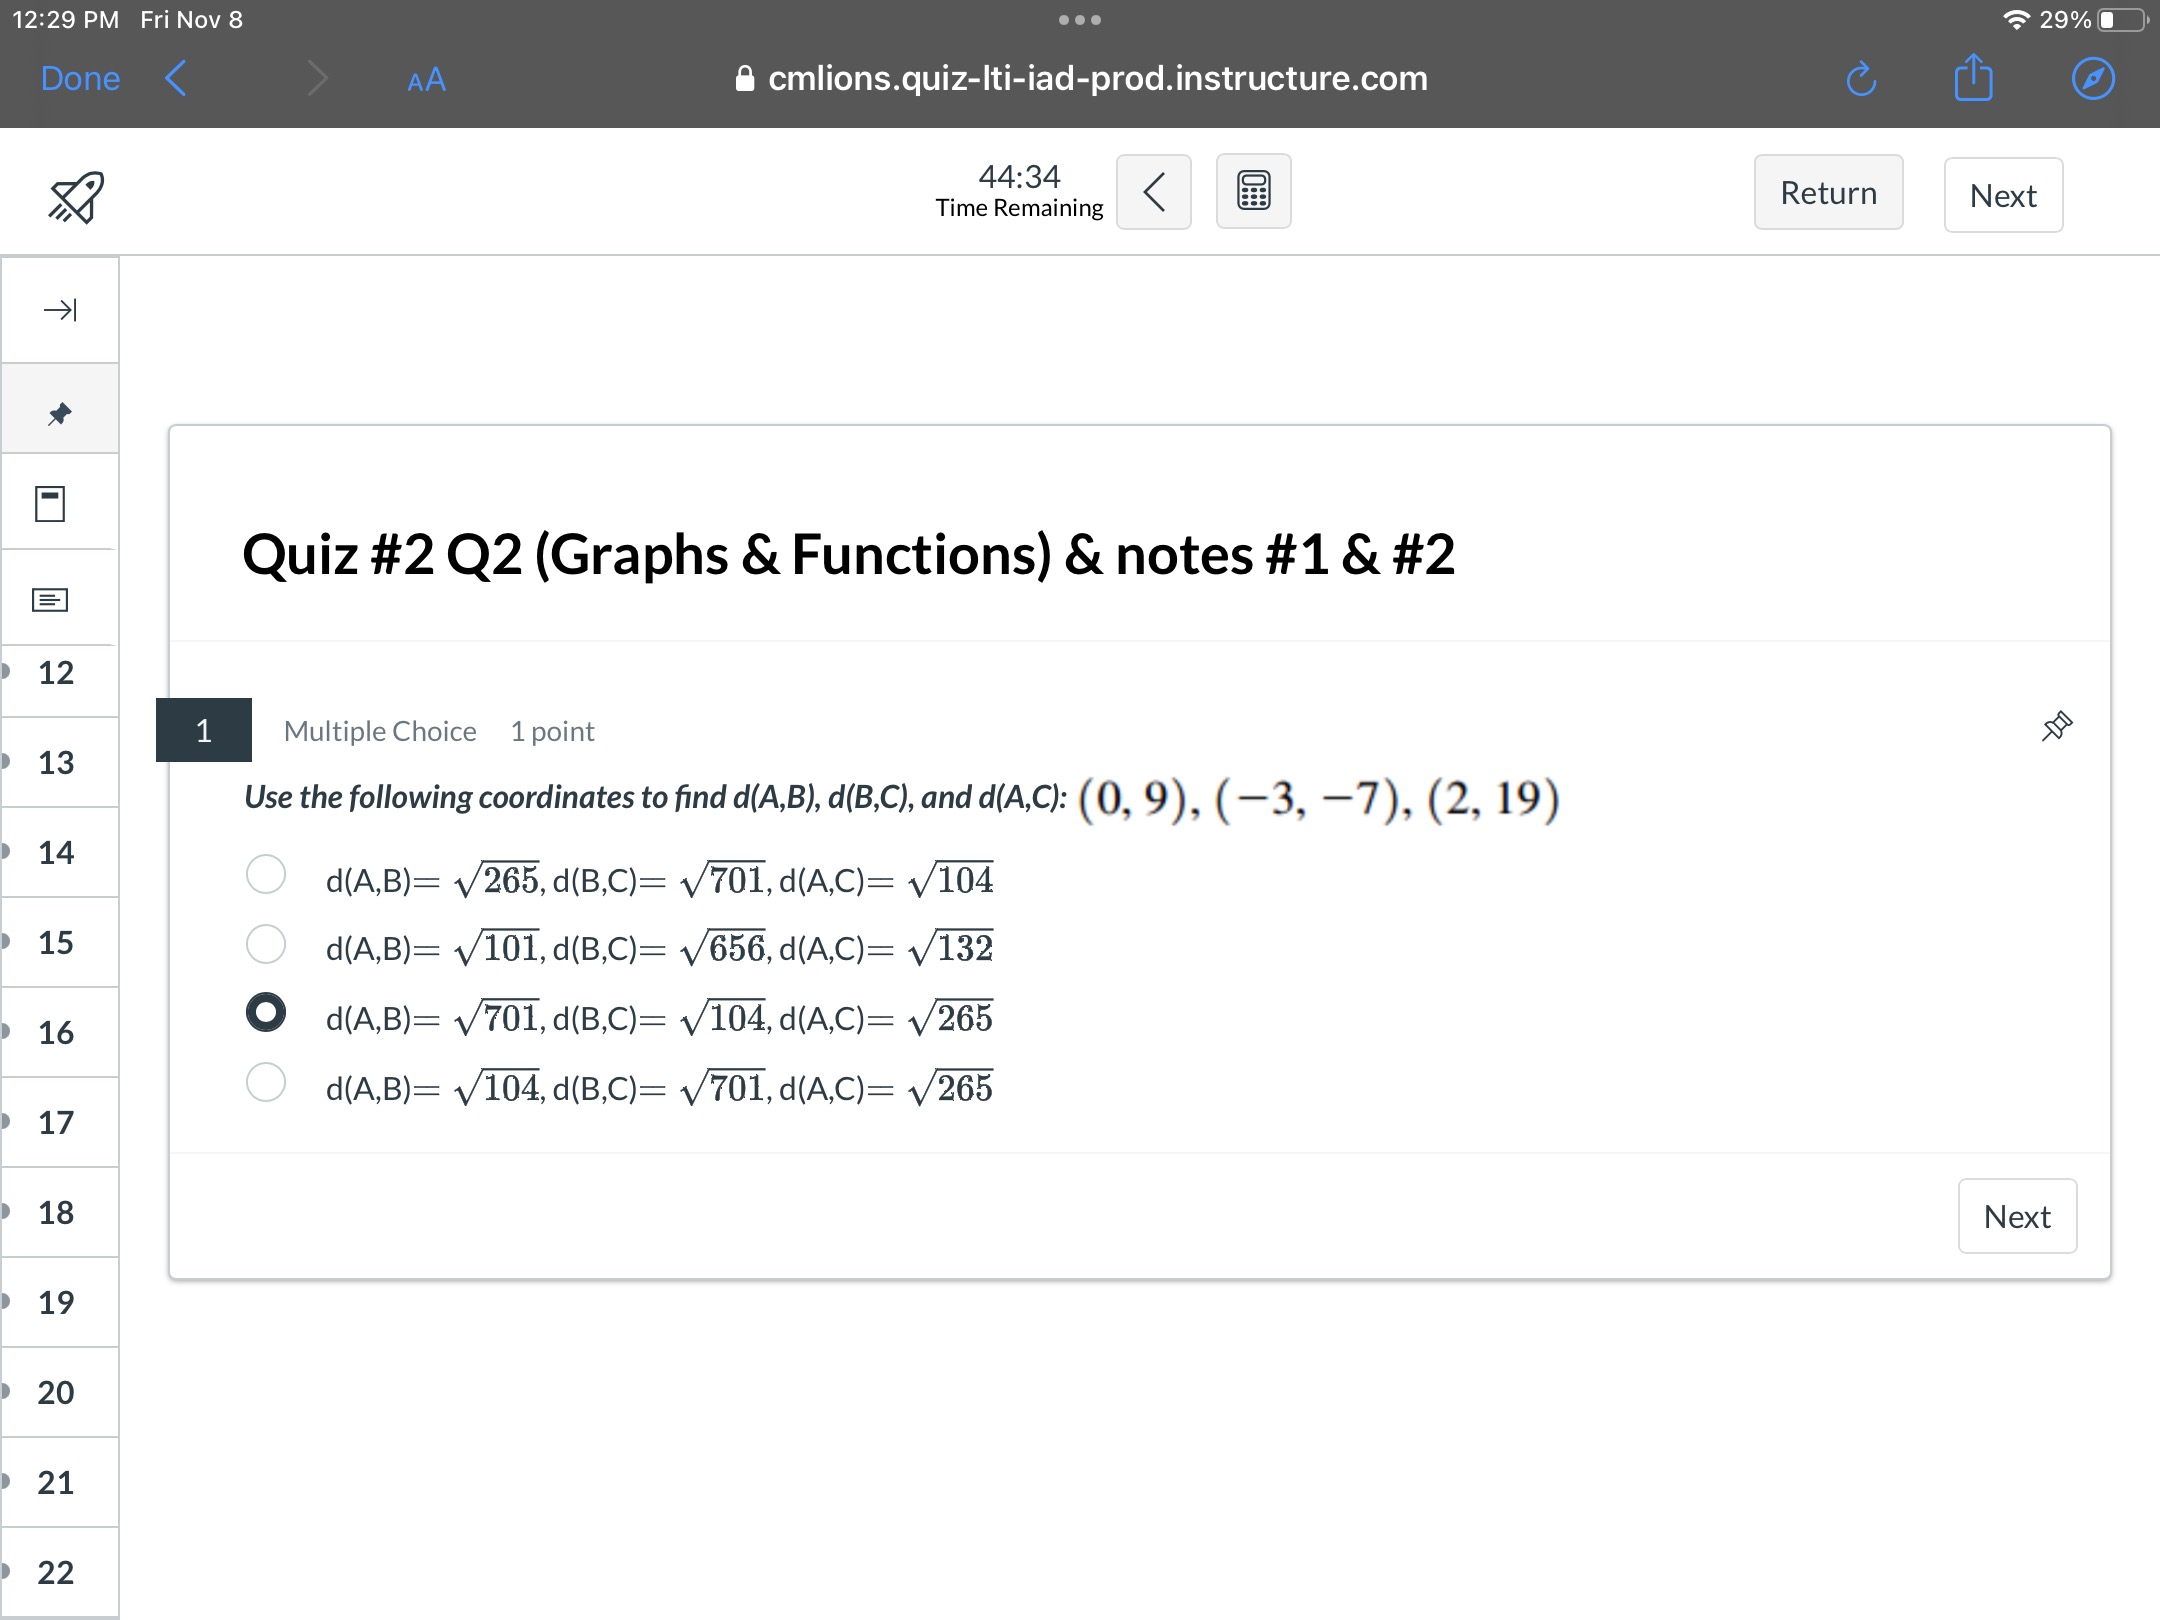The width and height of the screenshot is (2160, 1620).
Task: Click the Return button
Action: (1828, 192)
